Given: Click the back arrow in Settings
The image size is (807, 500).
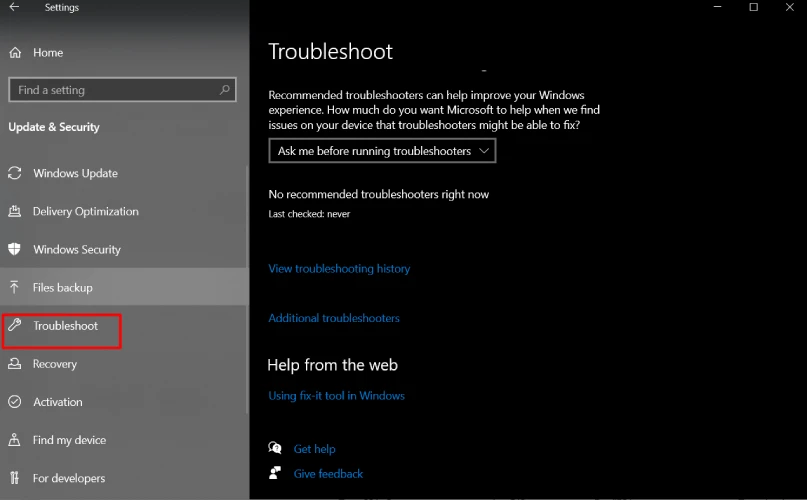Looking at the screenshot, I should [x=14, y=7].
